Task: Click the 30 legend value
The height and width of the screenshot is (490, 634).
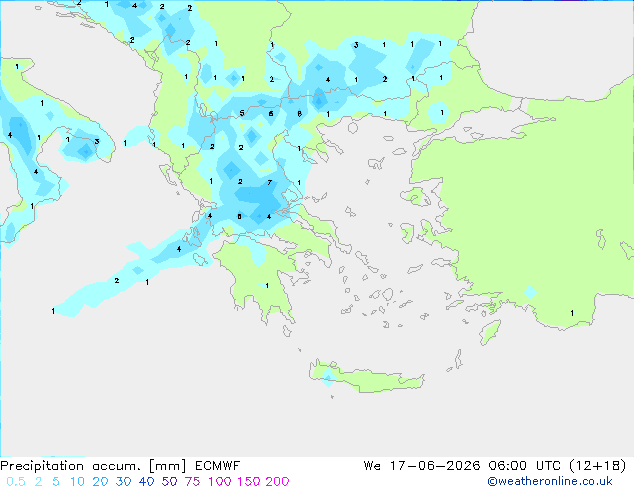Action: coord(123,482)
